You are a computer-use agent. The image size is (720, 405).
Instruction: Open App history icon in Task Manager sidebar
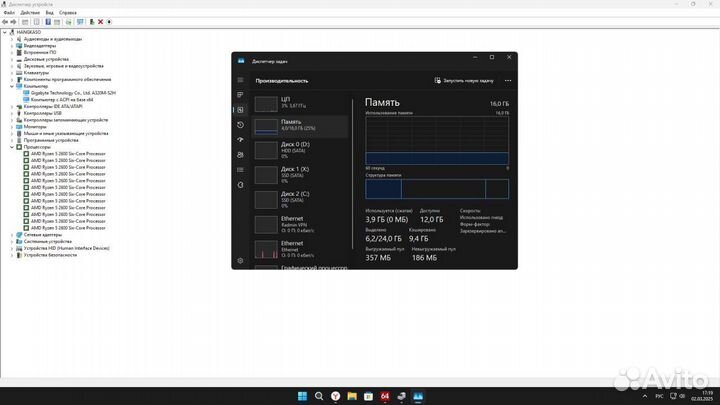(240, 125)
